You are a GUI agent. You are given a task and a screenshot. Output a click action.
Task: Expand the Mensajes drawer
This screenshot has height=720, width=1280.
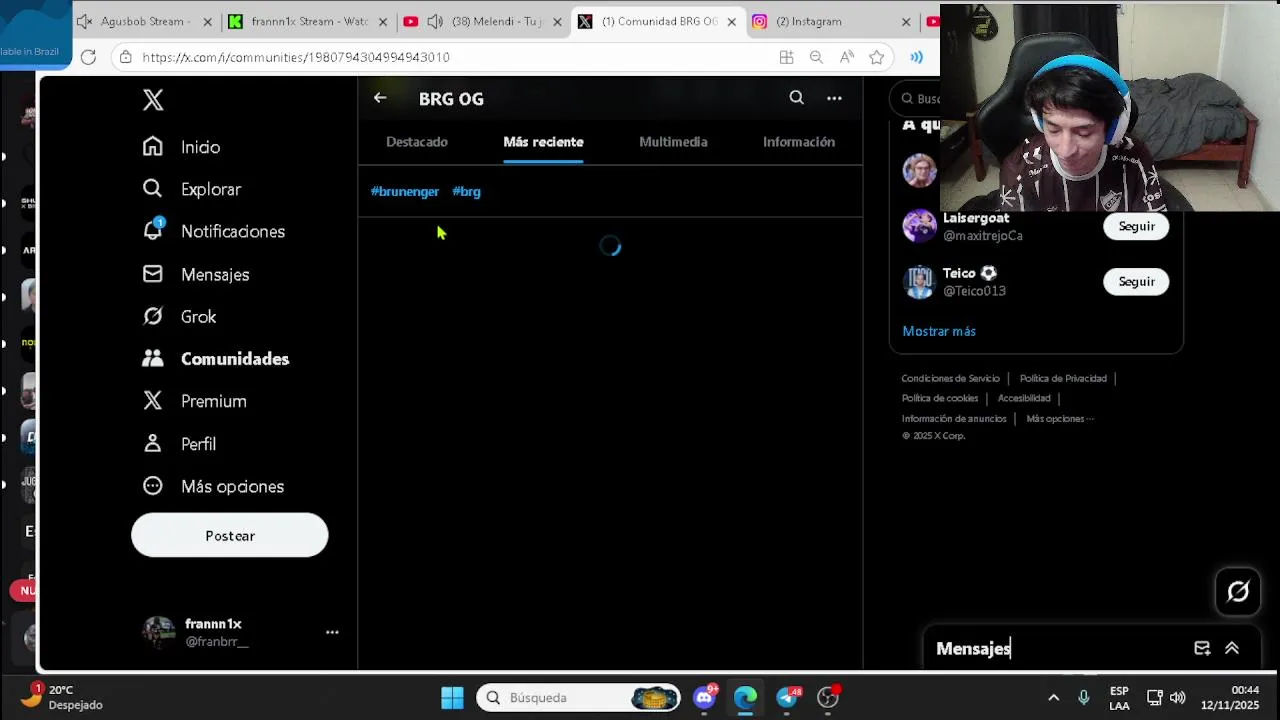[1232, 648]
